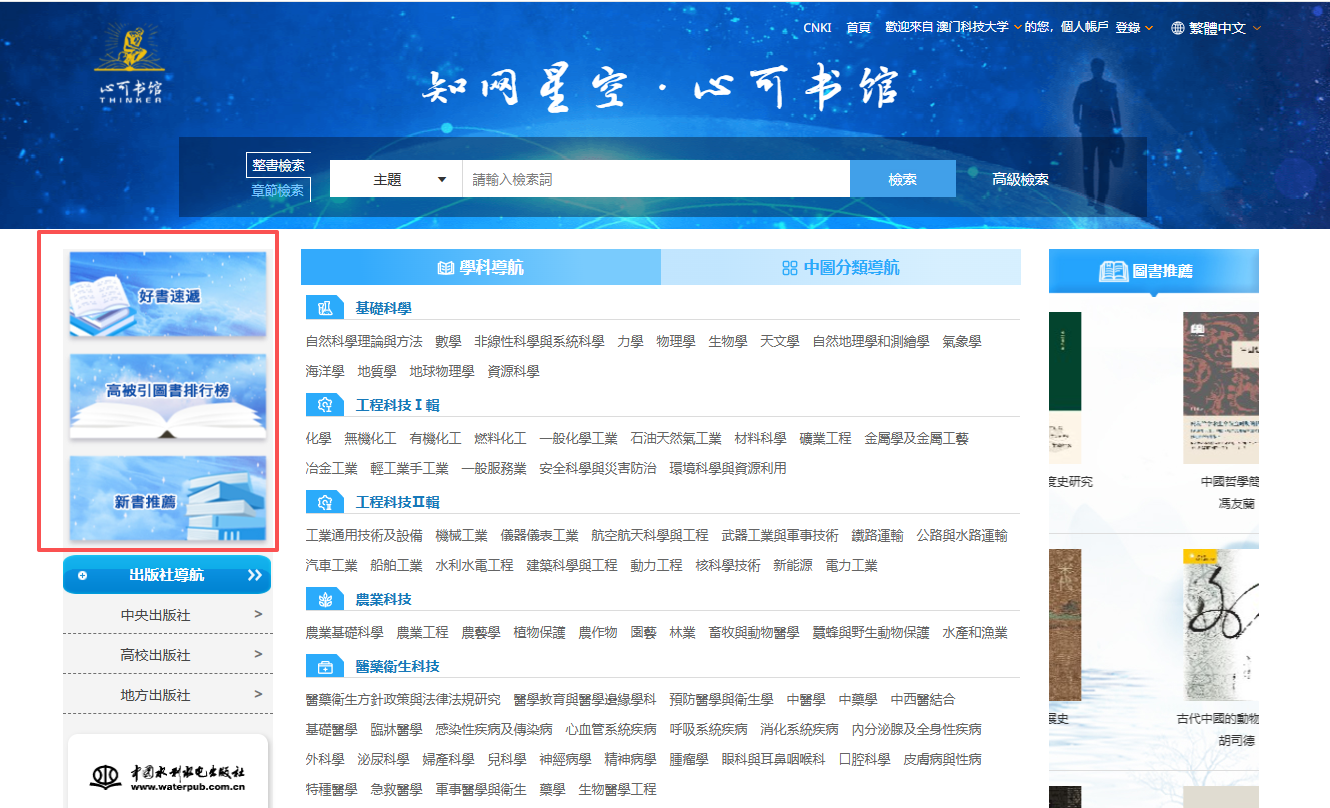Open the 新書推薦 banner
The image size is (1330, 808).
168,498
